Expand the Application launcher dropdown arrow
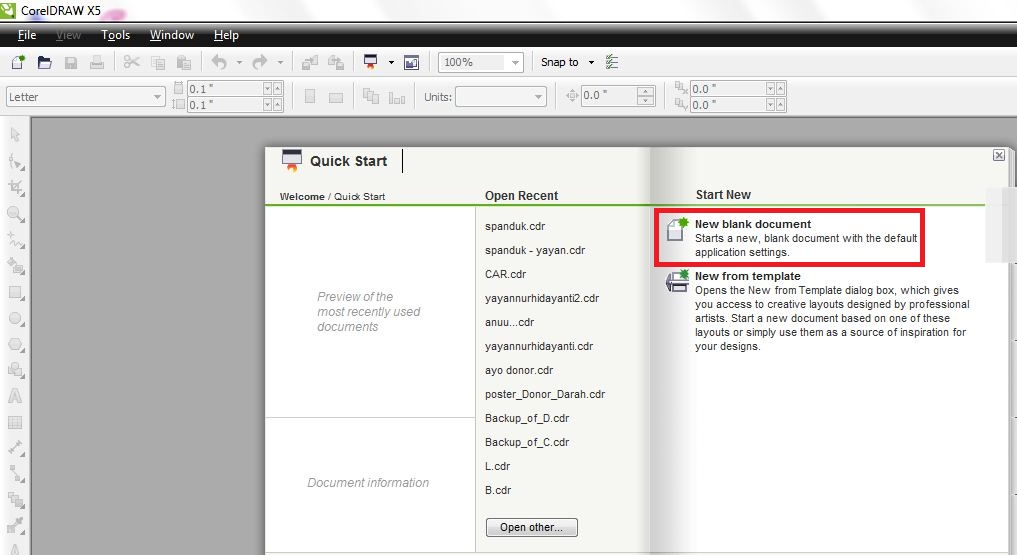Viewport: 1017px width, 555px height. coord(391,62)
